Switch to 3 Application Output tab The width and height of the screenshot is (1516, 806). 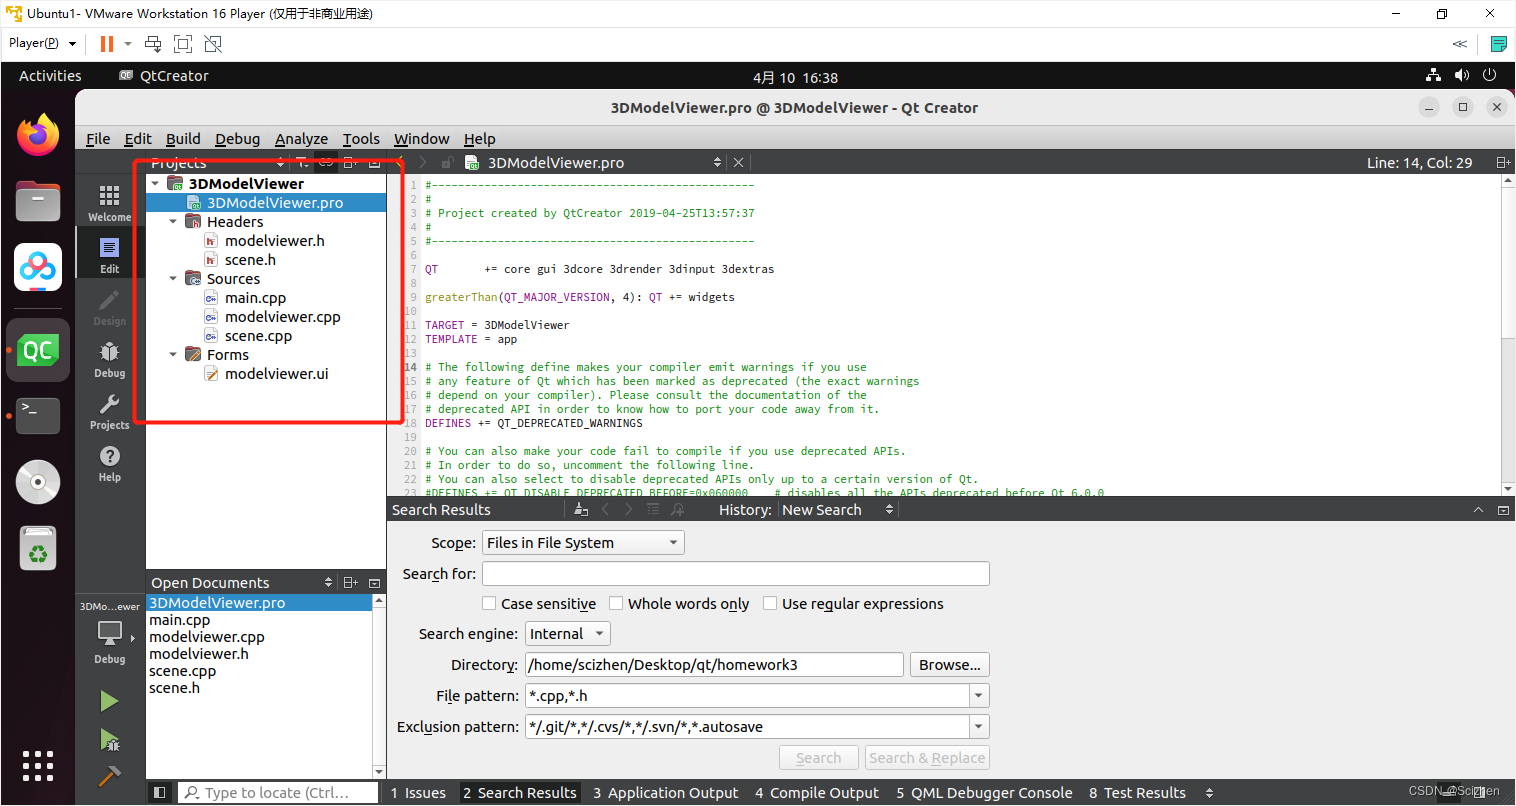(x=665, y=793)
